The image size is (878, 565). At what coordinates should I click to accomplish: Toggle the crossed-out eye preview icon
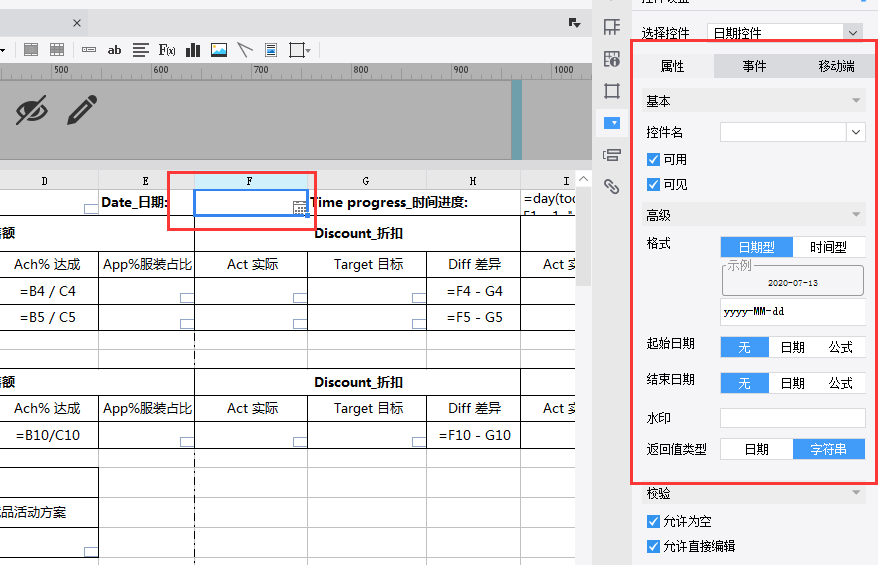point(32,110)
